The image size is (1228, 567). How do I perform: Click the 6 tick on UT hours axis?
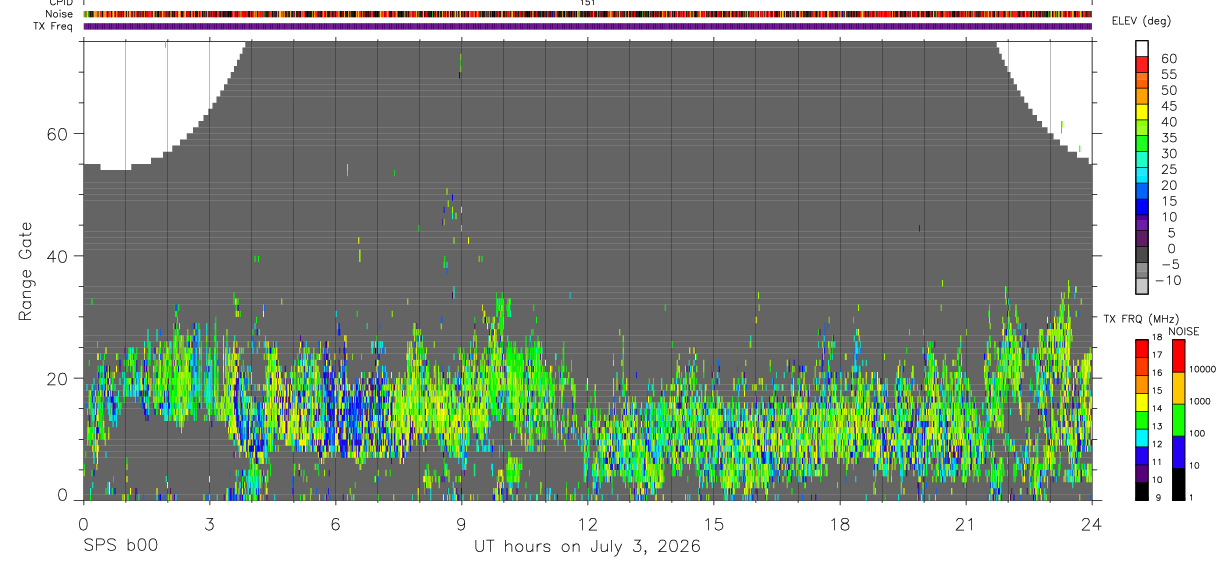(x=335, y=523)
